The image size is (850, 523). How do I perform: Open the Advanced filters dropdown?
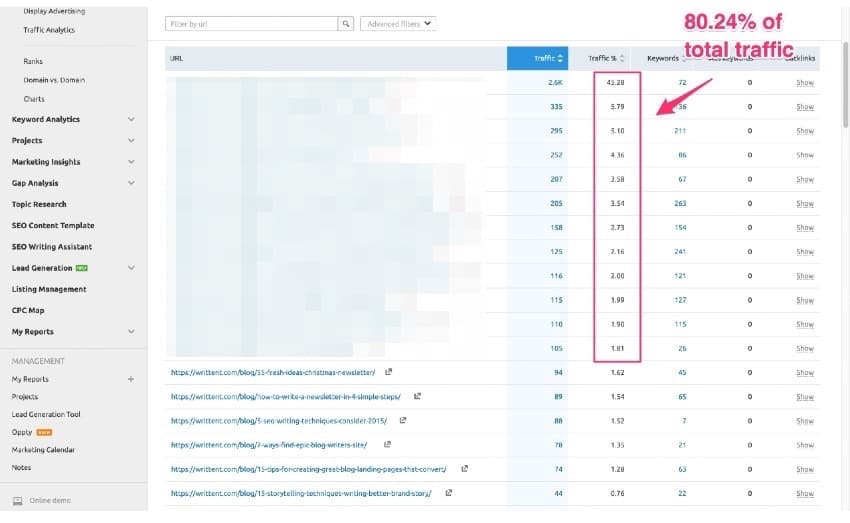click(398, 24)
